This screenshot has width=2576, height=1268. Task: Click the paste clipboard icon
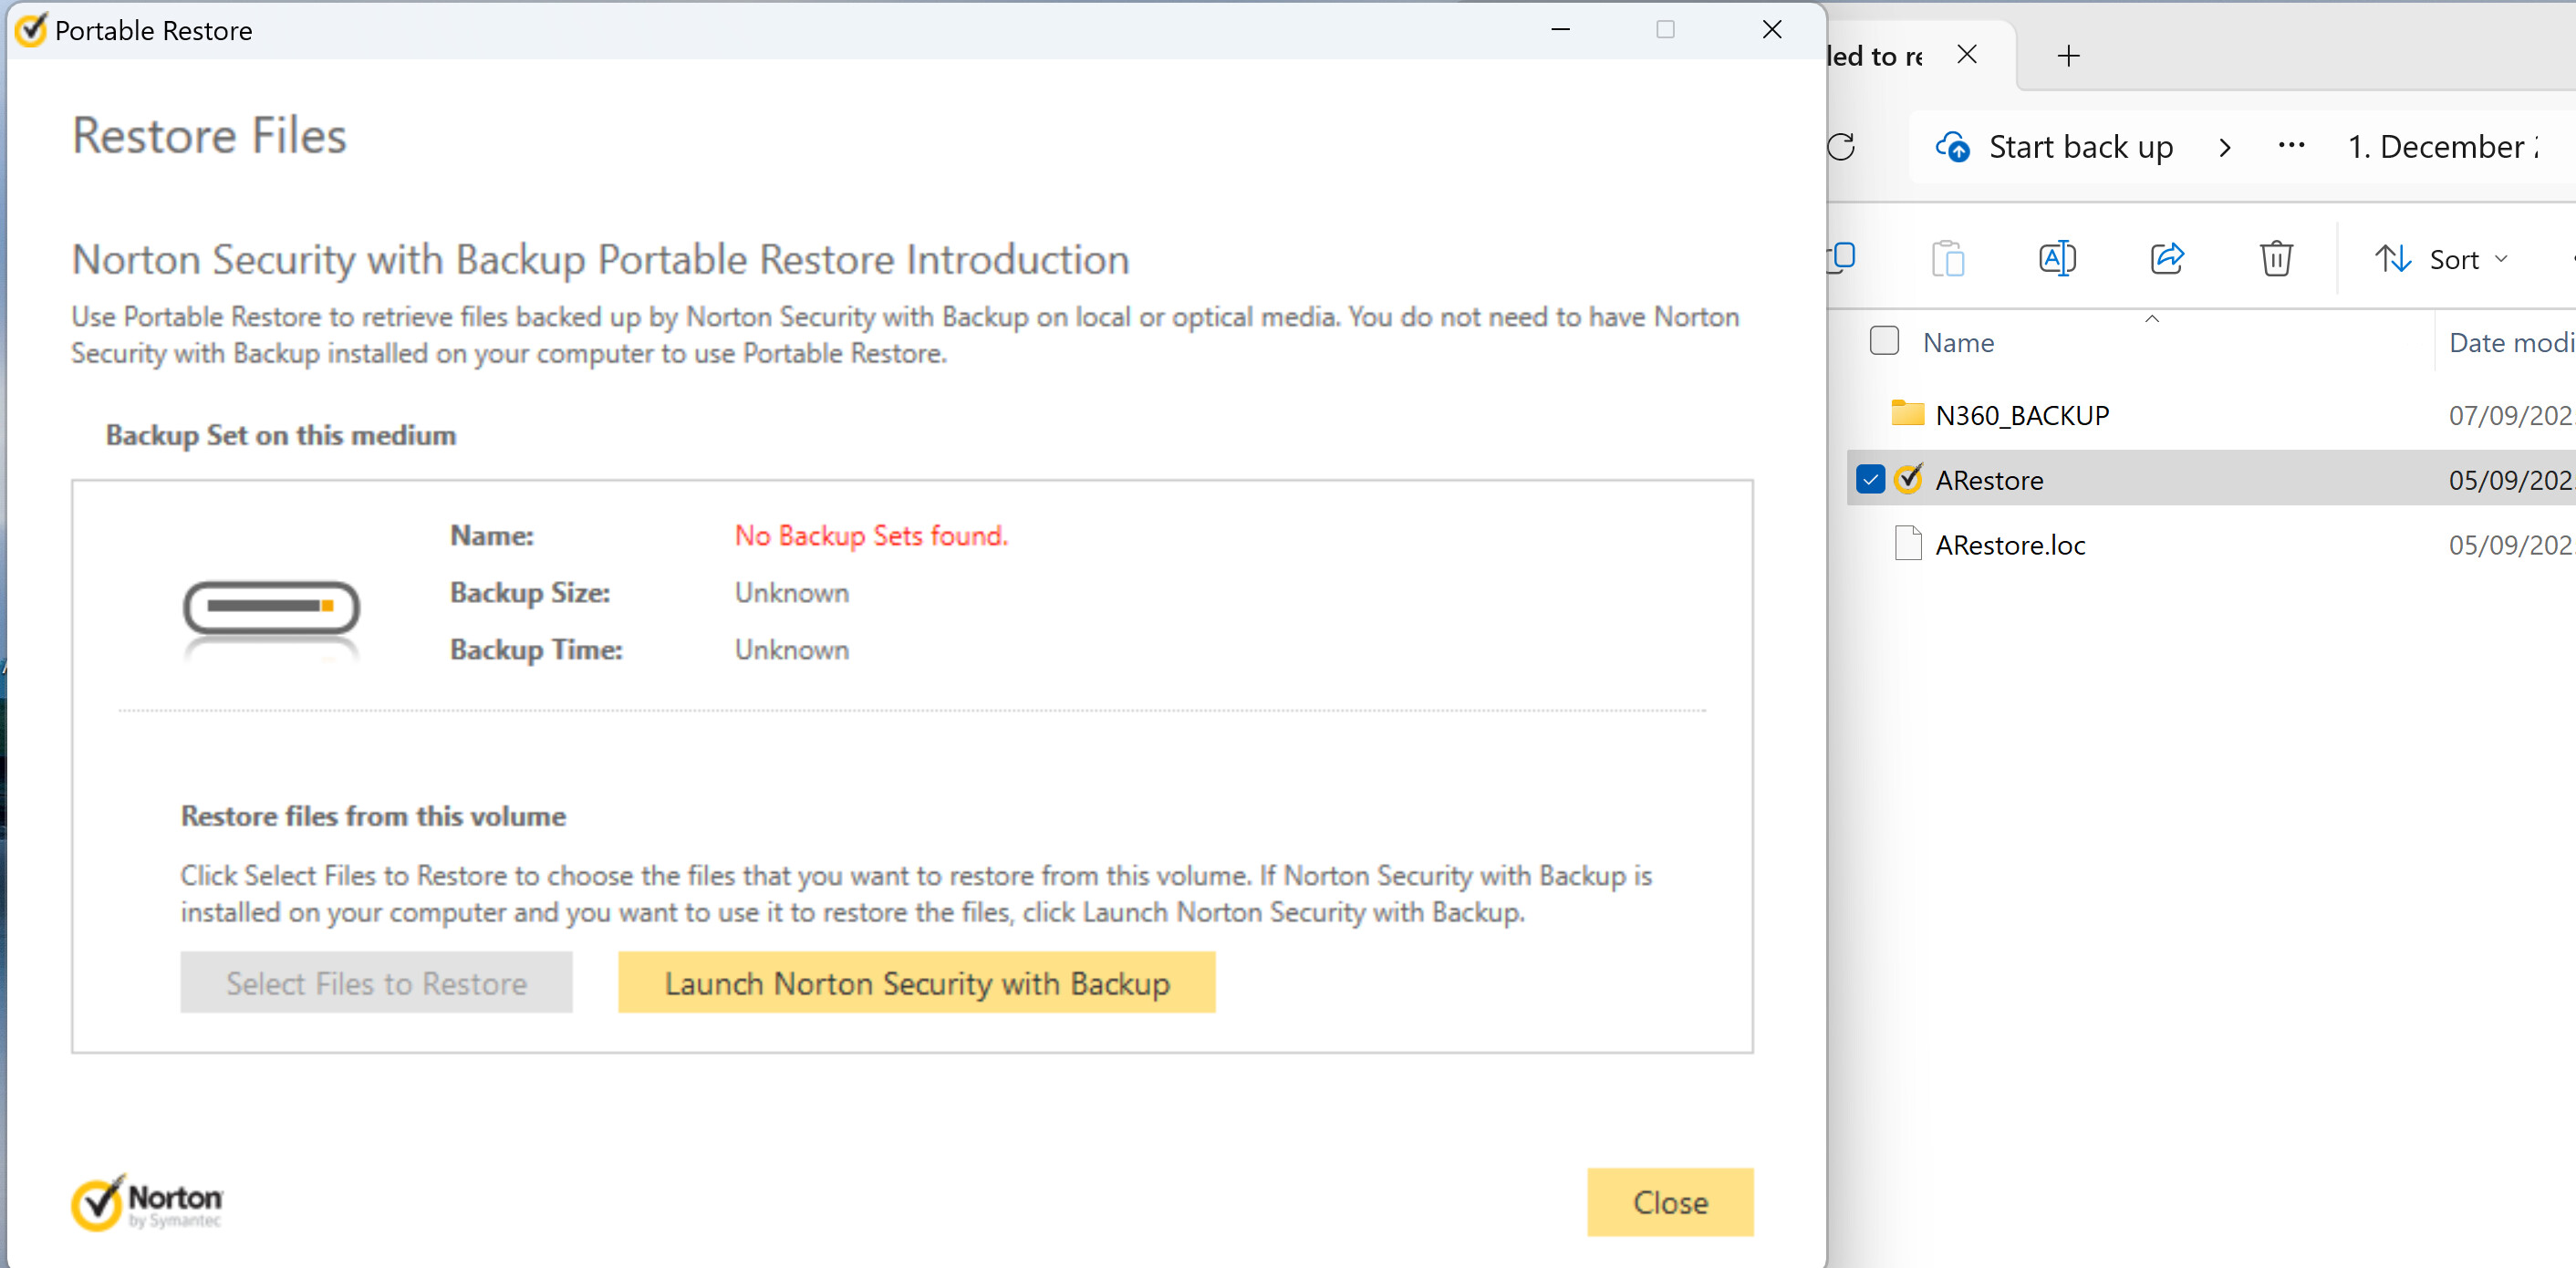point(1947,259)
